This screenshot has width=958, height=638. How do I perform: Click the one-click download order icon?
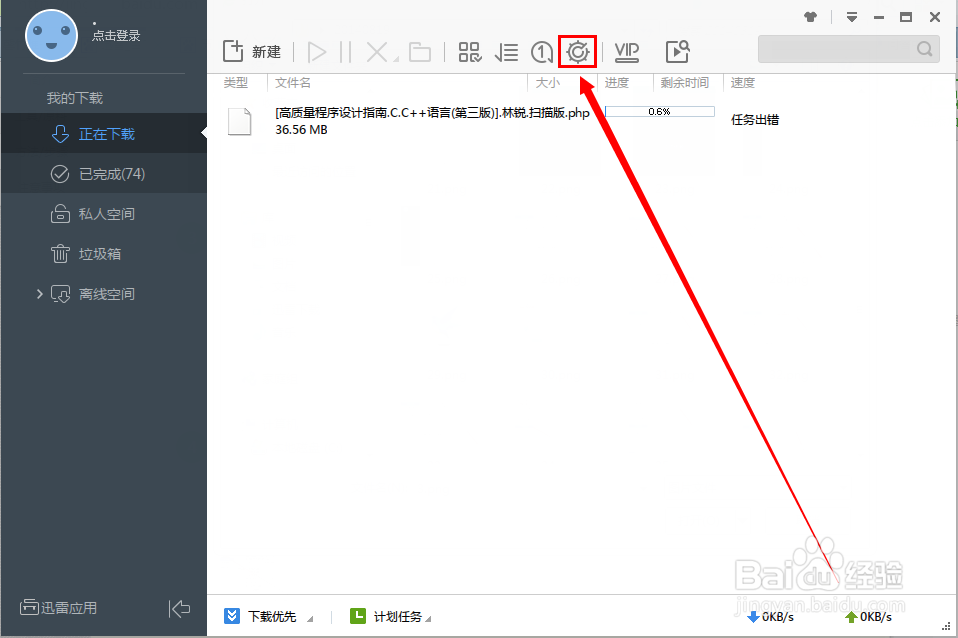tap(542, 51)
